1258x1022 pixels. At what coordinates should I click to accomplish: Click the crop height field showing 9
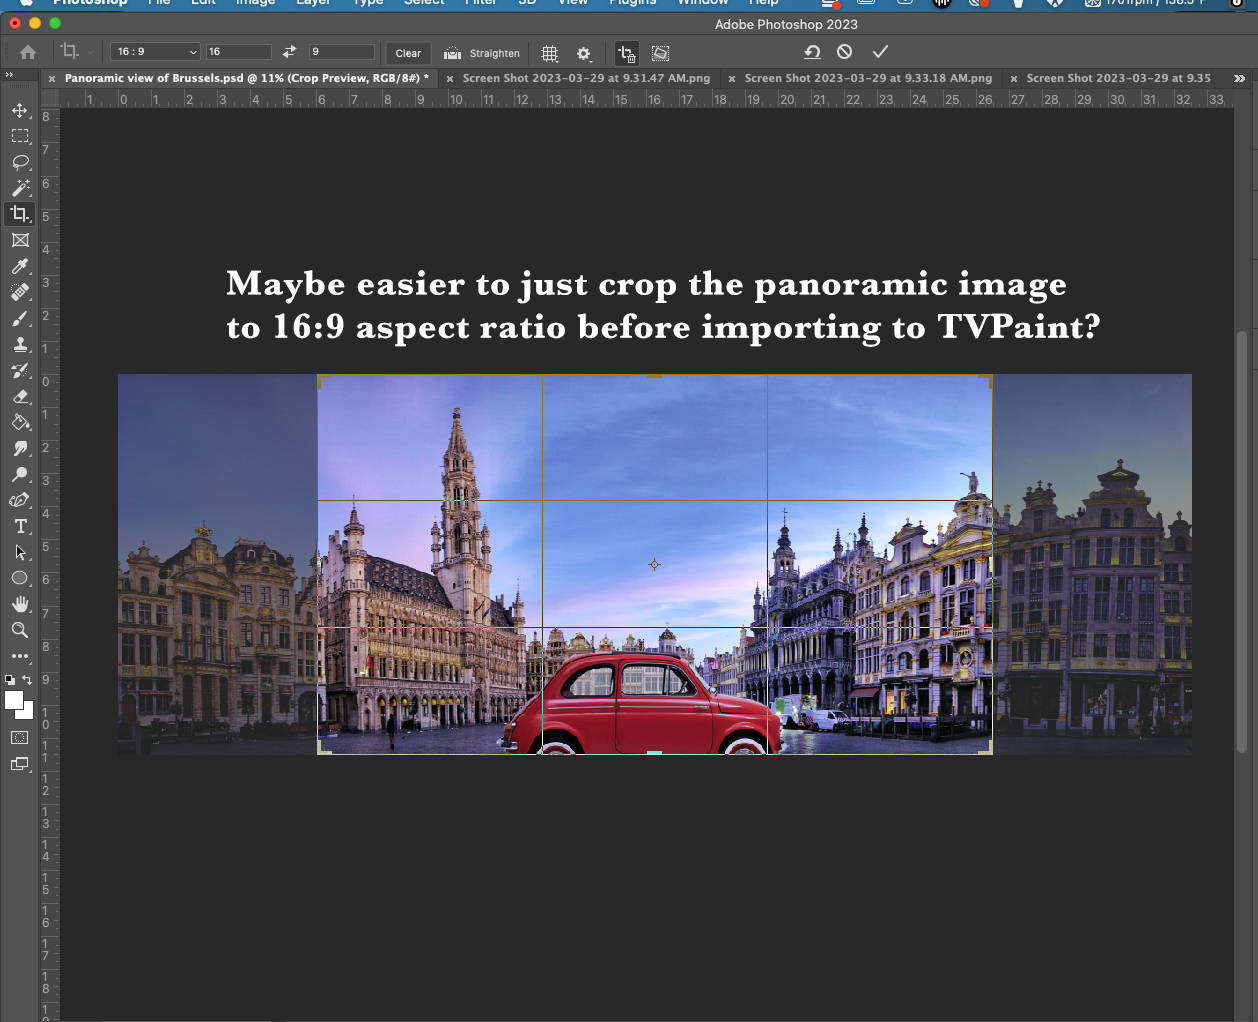tap(342, 52)
